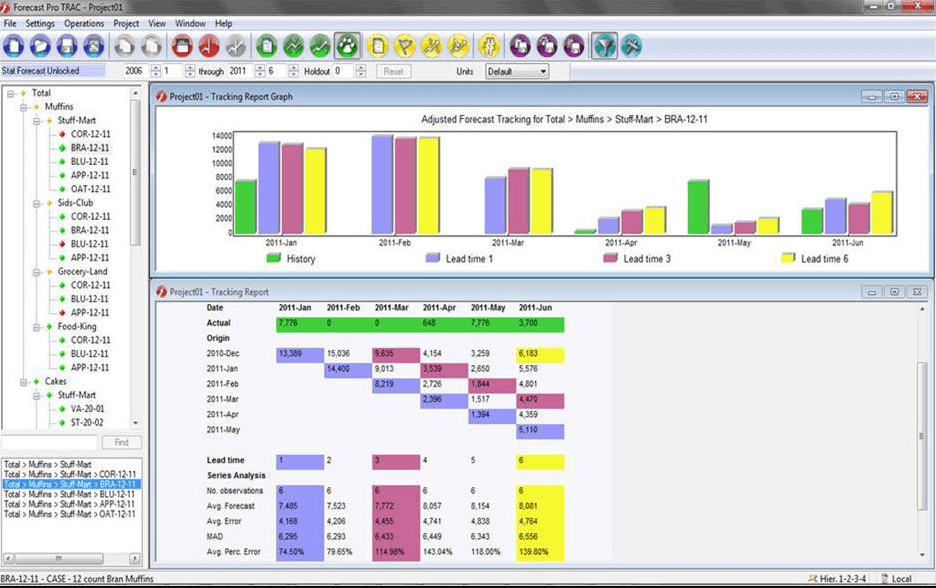Click the blue Print toolbar icon

(x=93, y=45)
